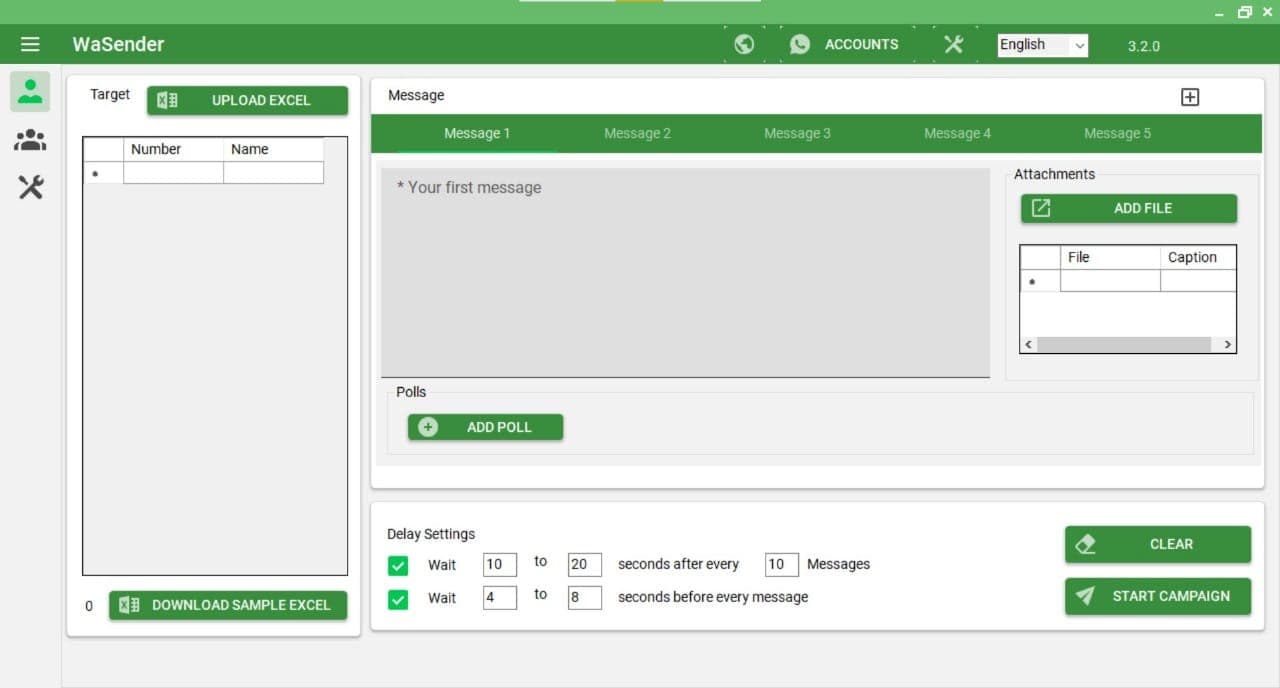This screenshot has height=688, width=1280.
Task: Click the wait field showing 4
Action: 499,598
